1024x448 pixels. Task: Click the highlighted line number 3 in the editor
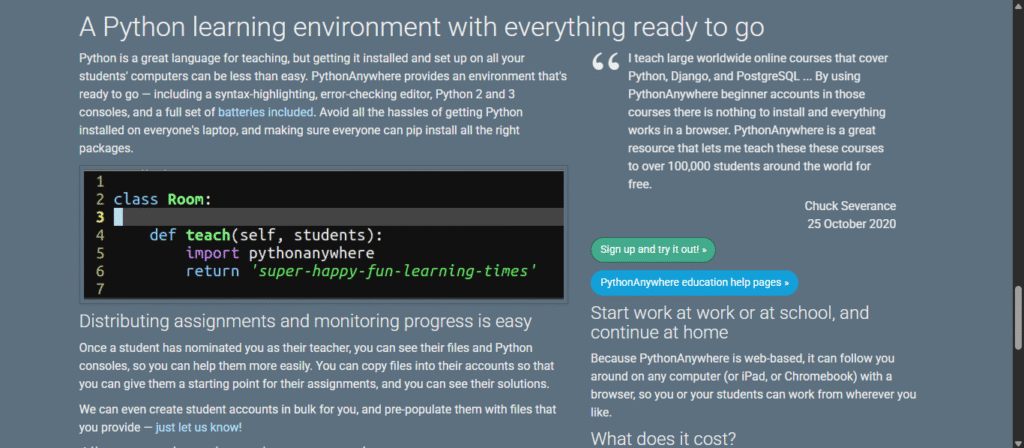point(100,217)
